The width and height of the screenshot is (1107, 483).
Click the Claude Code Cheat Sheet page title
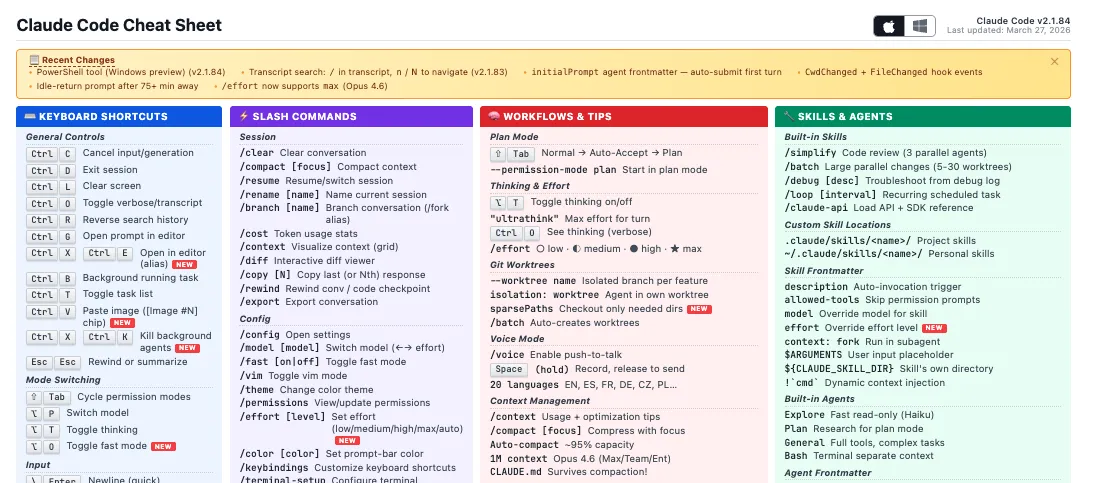coord(119,25)
